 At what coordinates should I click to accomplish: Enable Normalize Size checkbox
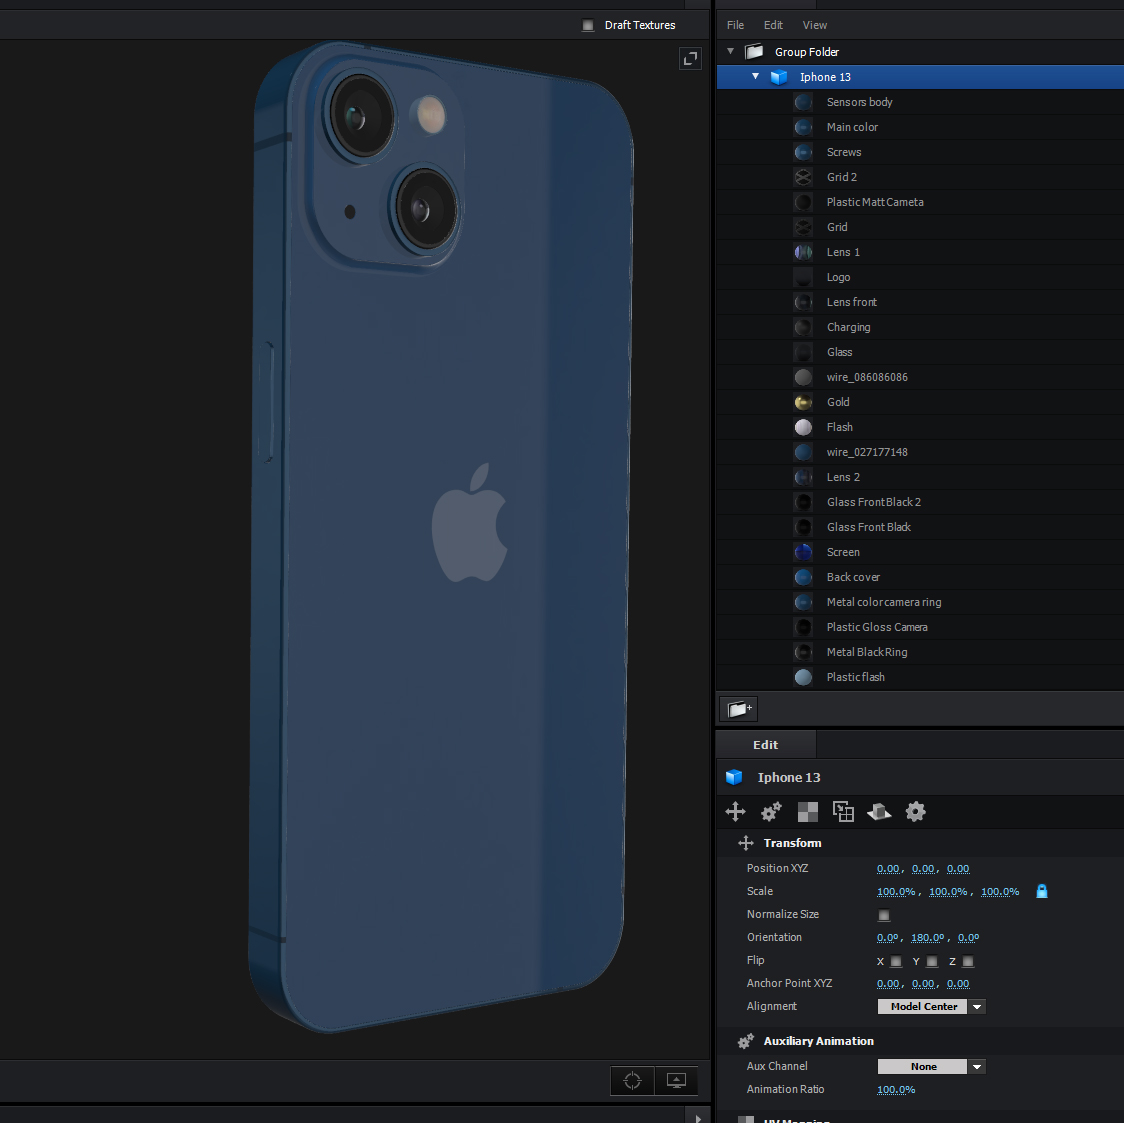pyautogui.click(x=883, y=914)
